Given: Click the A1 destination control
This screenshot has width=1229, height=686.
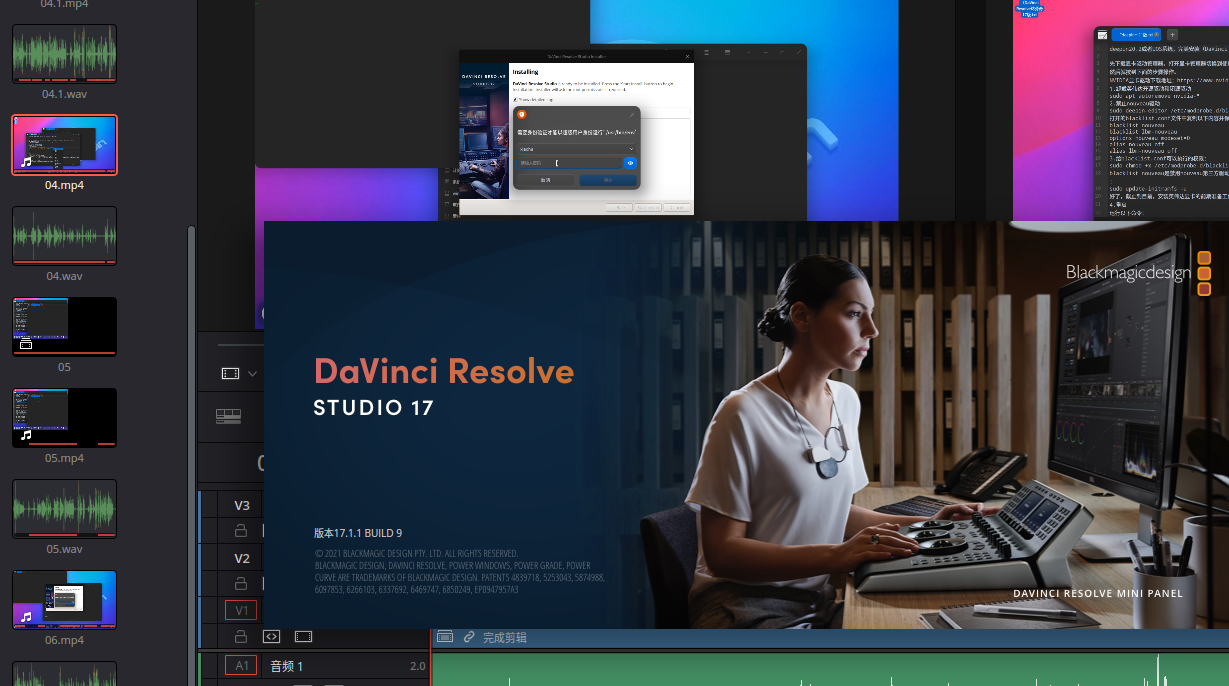Looking at the screenshot, I should (x=240, y=665).
